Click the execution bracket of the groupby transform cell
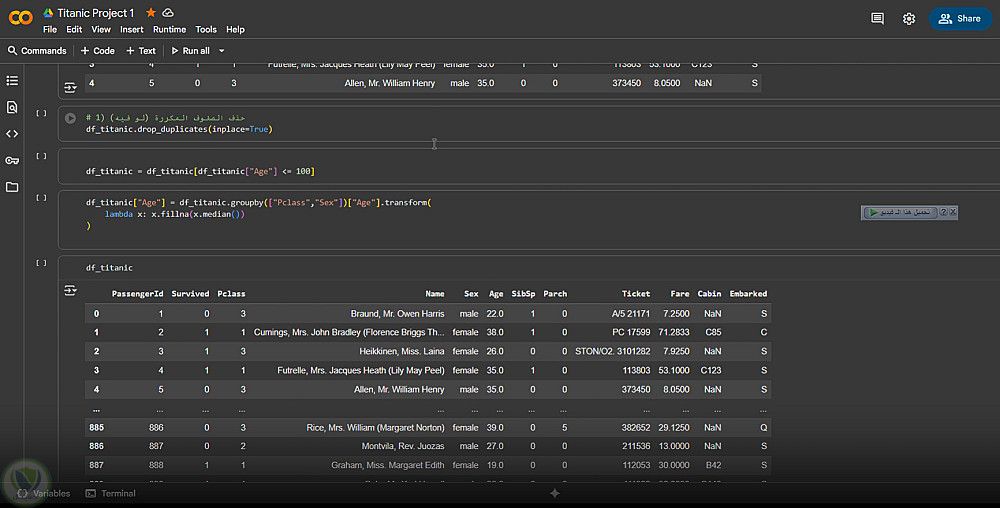Image resolution: width=1000 pixels, height=508 pixels. 41,198
